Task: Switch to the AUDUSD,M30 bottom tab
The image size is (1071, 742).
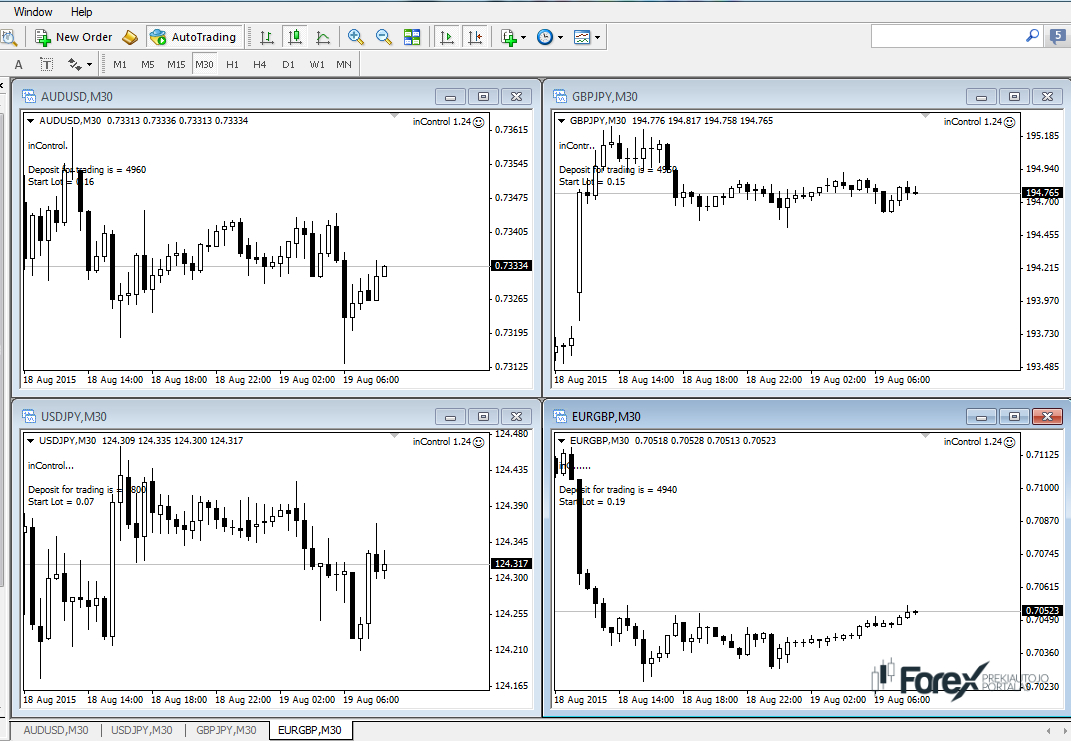Action: point(56,730)
